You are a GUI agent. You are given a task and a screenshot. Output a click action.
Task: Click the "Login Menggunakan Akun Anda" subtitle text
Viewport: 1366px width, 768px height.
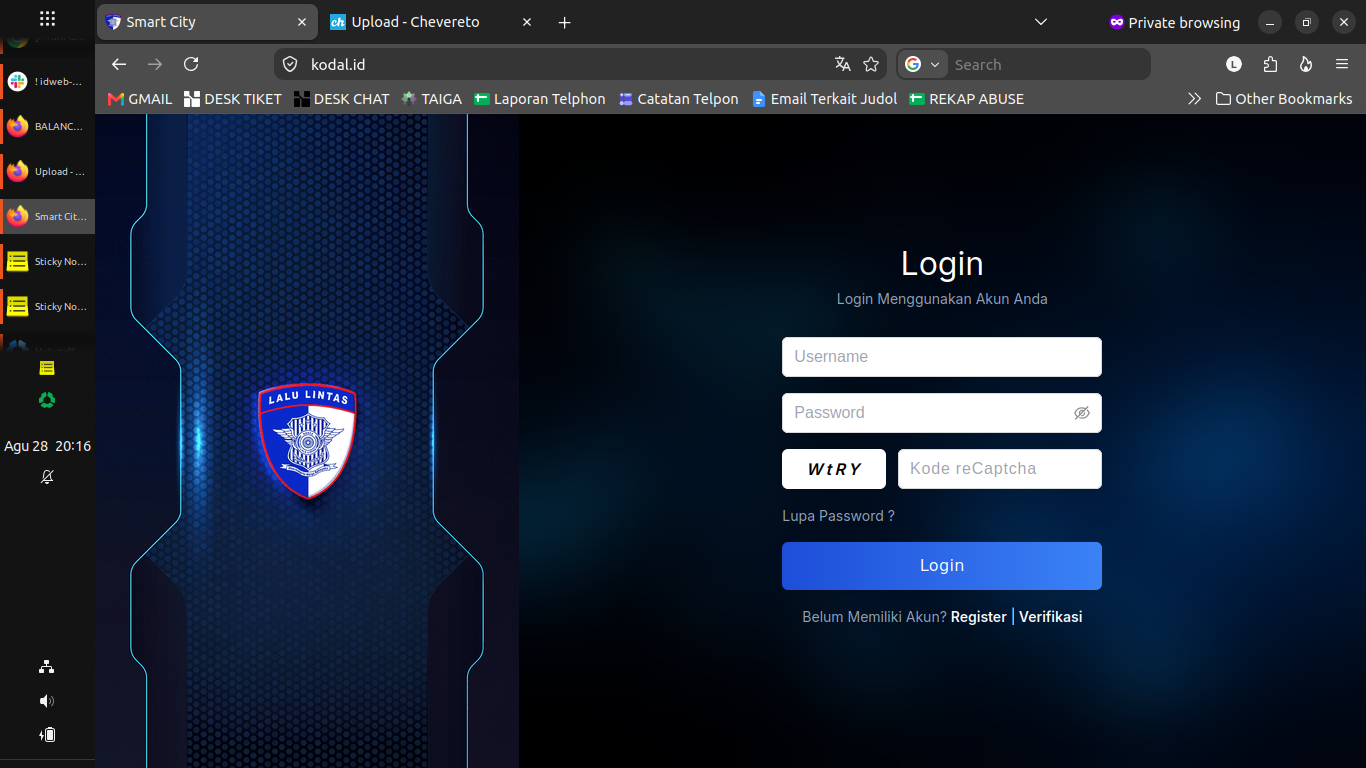pyautogui.click(x=942, y=299)
